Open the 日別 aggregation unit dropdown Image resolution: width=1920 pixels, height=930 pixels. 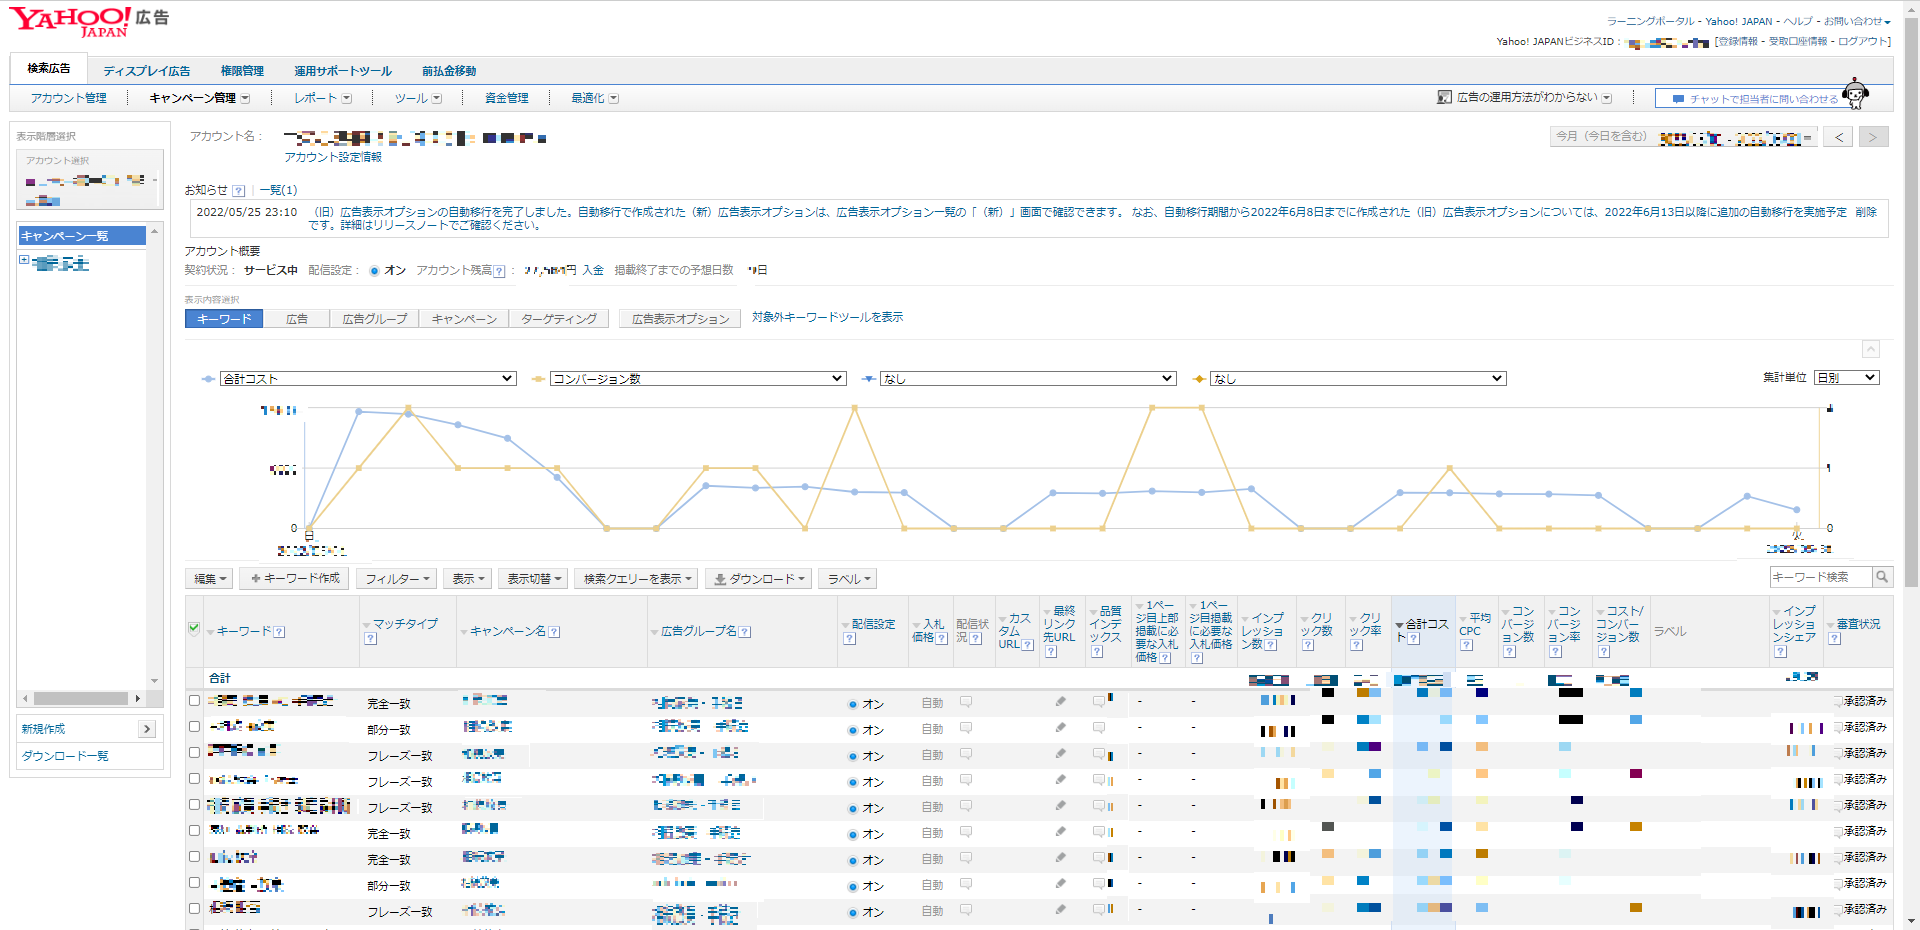pos(1847,378)
